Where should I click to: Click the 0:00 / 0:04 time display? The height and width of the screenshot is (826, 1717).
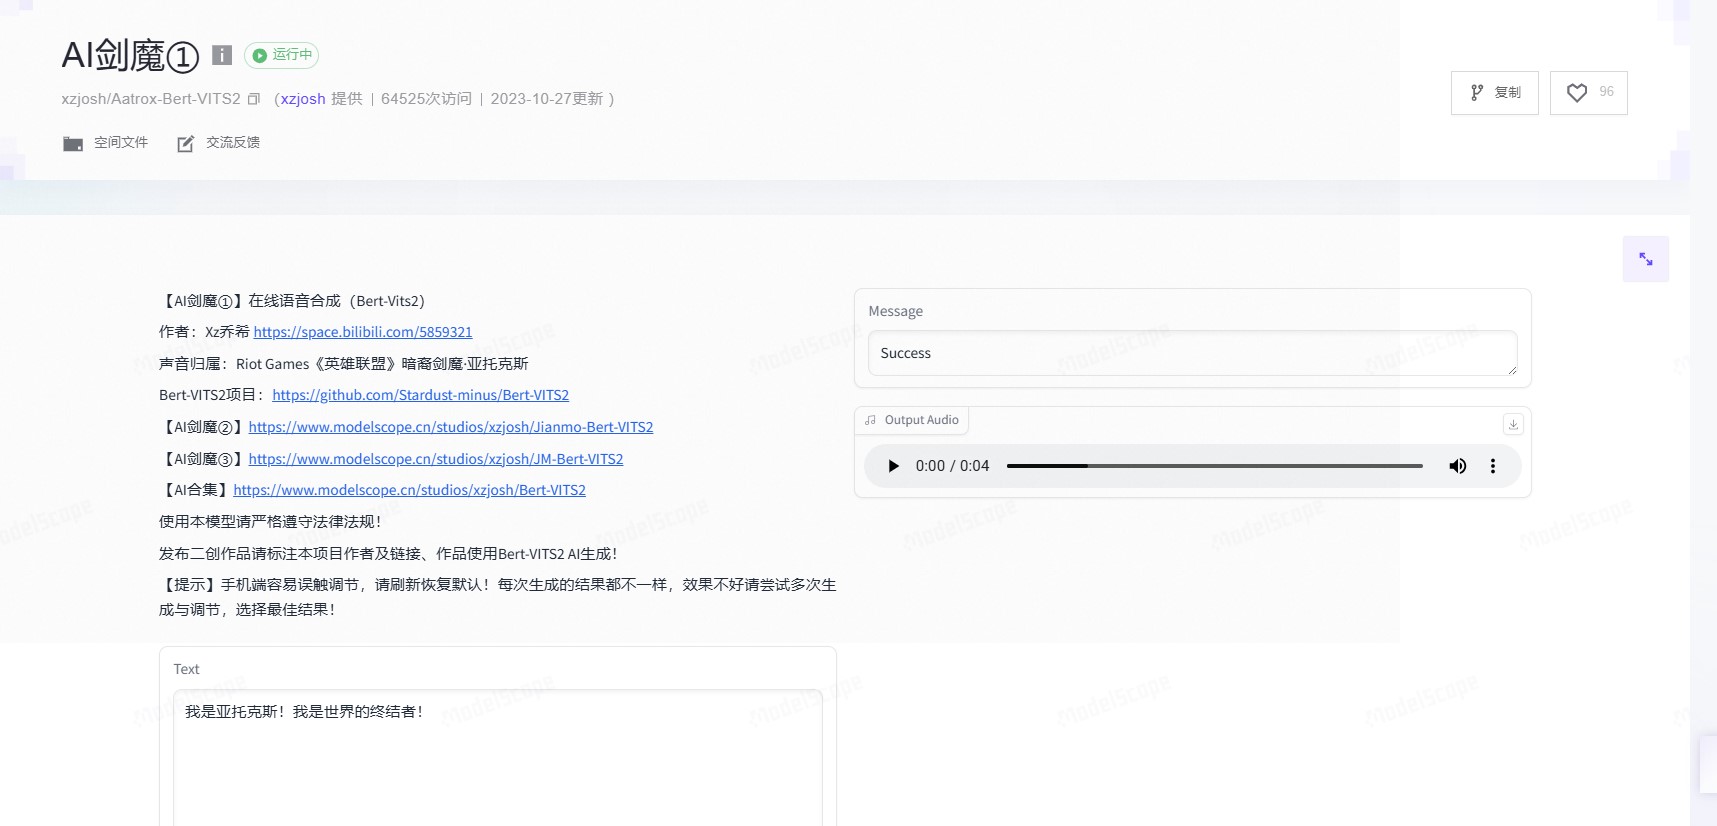(952, 466)
